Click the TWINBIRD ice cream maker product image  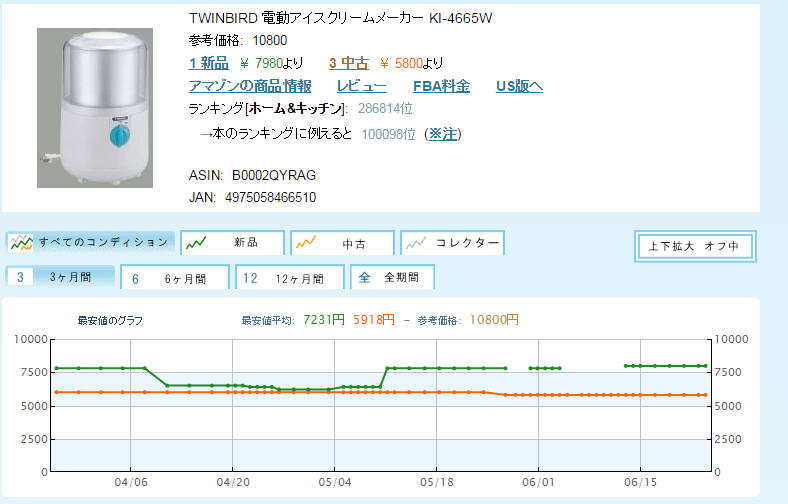point(95,108)
